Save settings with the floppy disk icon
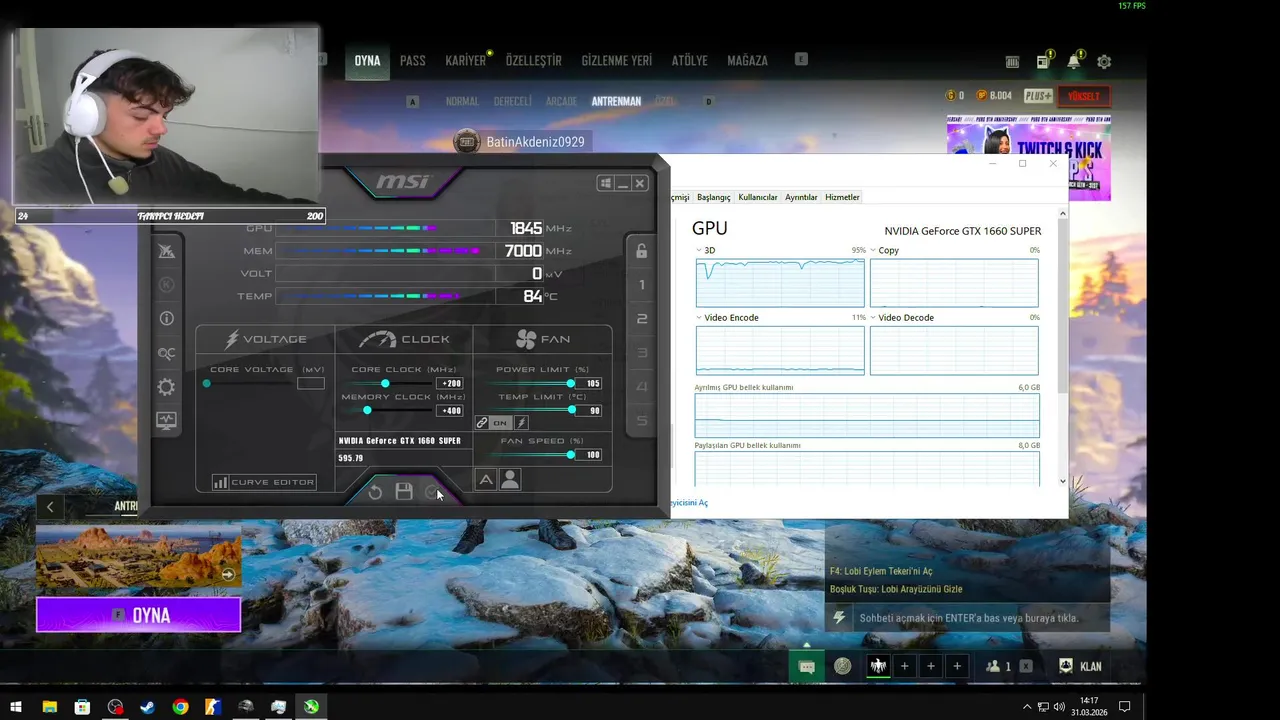This screenshot has height=720, width=1280. [x=404, y=491]
